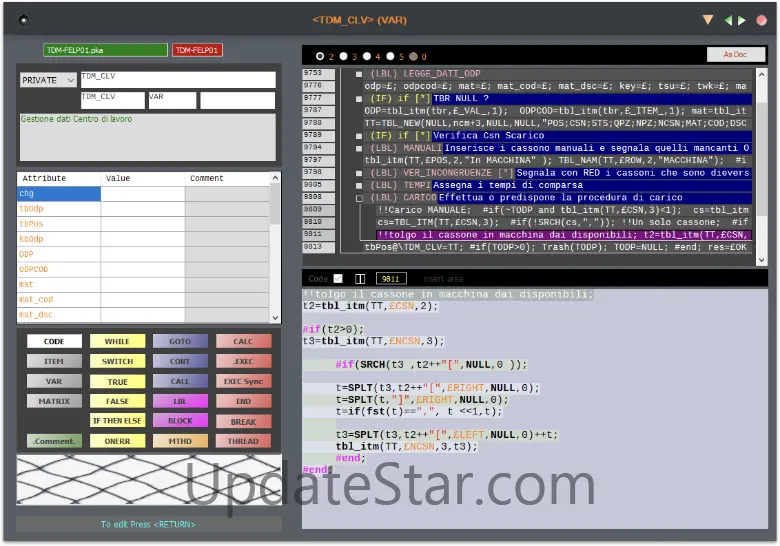Viewport: 780px width, 546px height.
Task: Select radio option 3
Action: coord(343,56)
